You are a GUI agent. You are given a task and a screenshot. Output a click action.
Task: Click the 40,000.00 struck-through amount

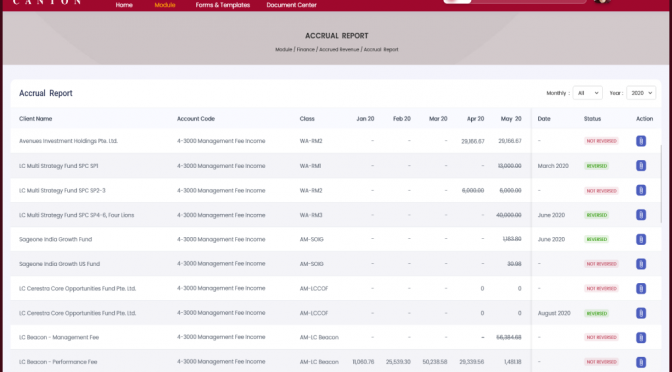point(509,215)
